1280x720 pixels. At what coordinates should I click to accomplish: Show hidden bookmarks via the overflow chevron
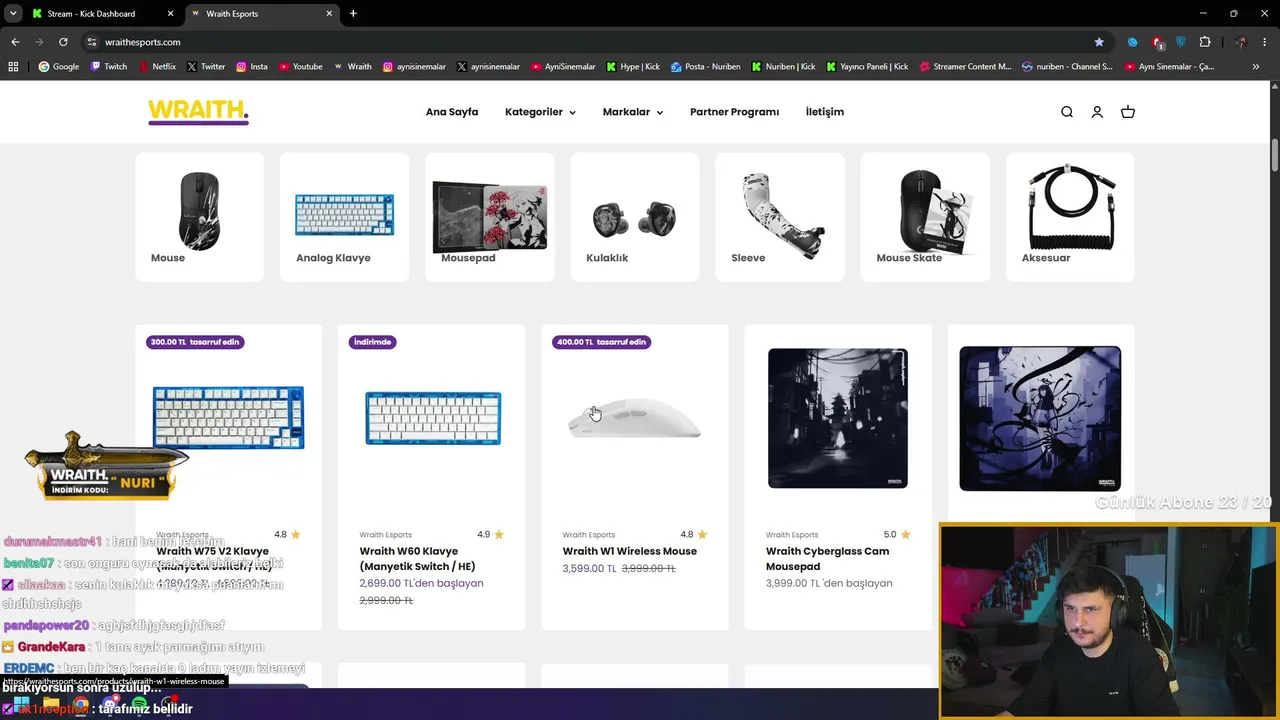pyautogui.click(x=1256, y=67)
